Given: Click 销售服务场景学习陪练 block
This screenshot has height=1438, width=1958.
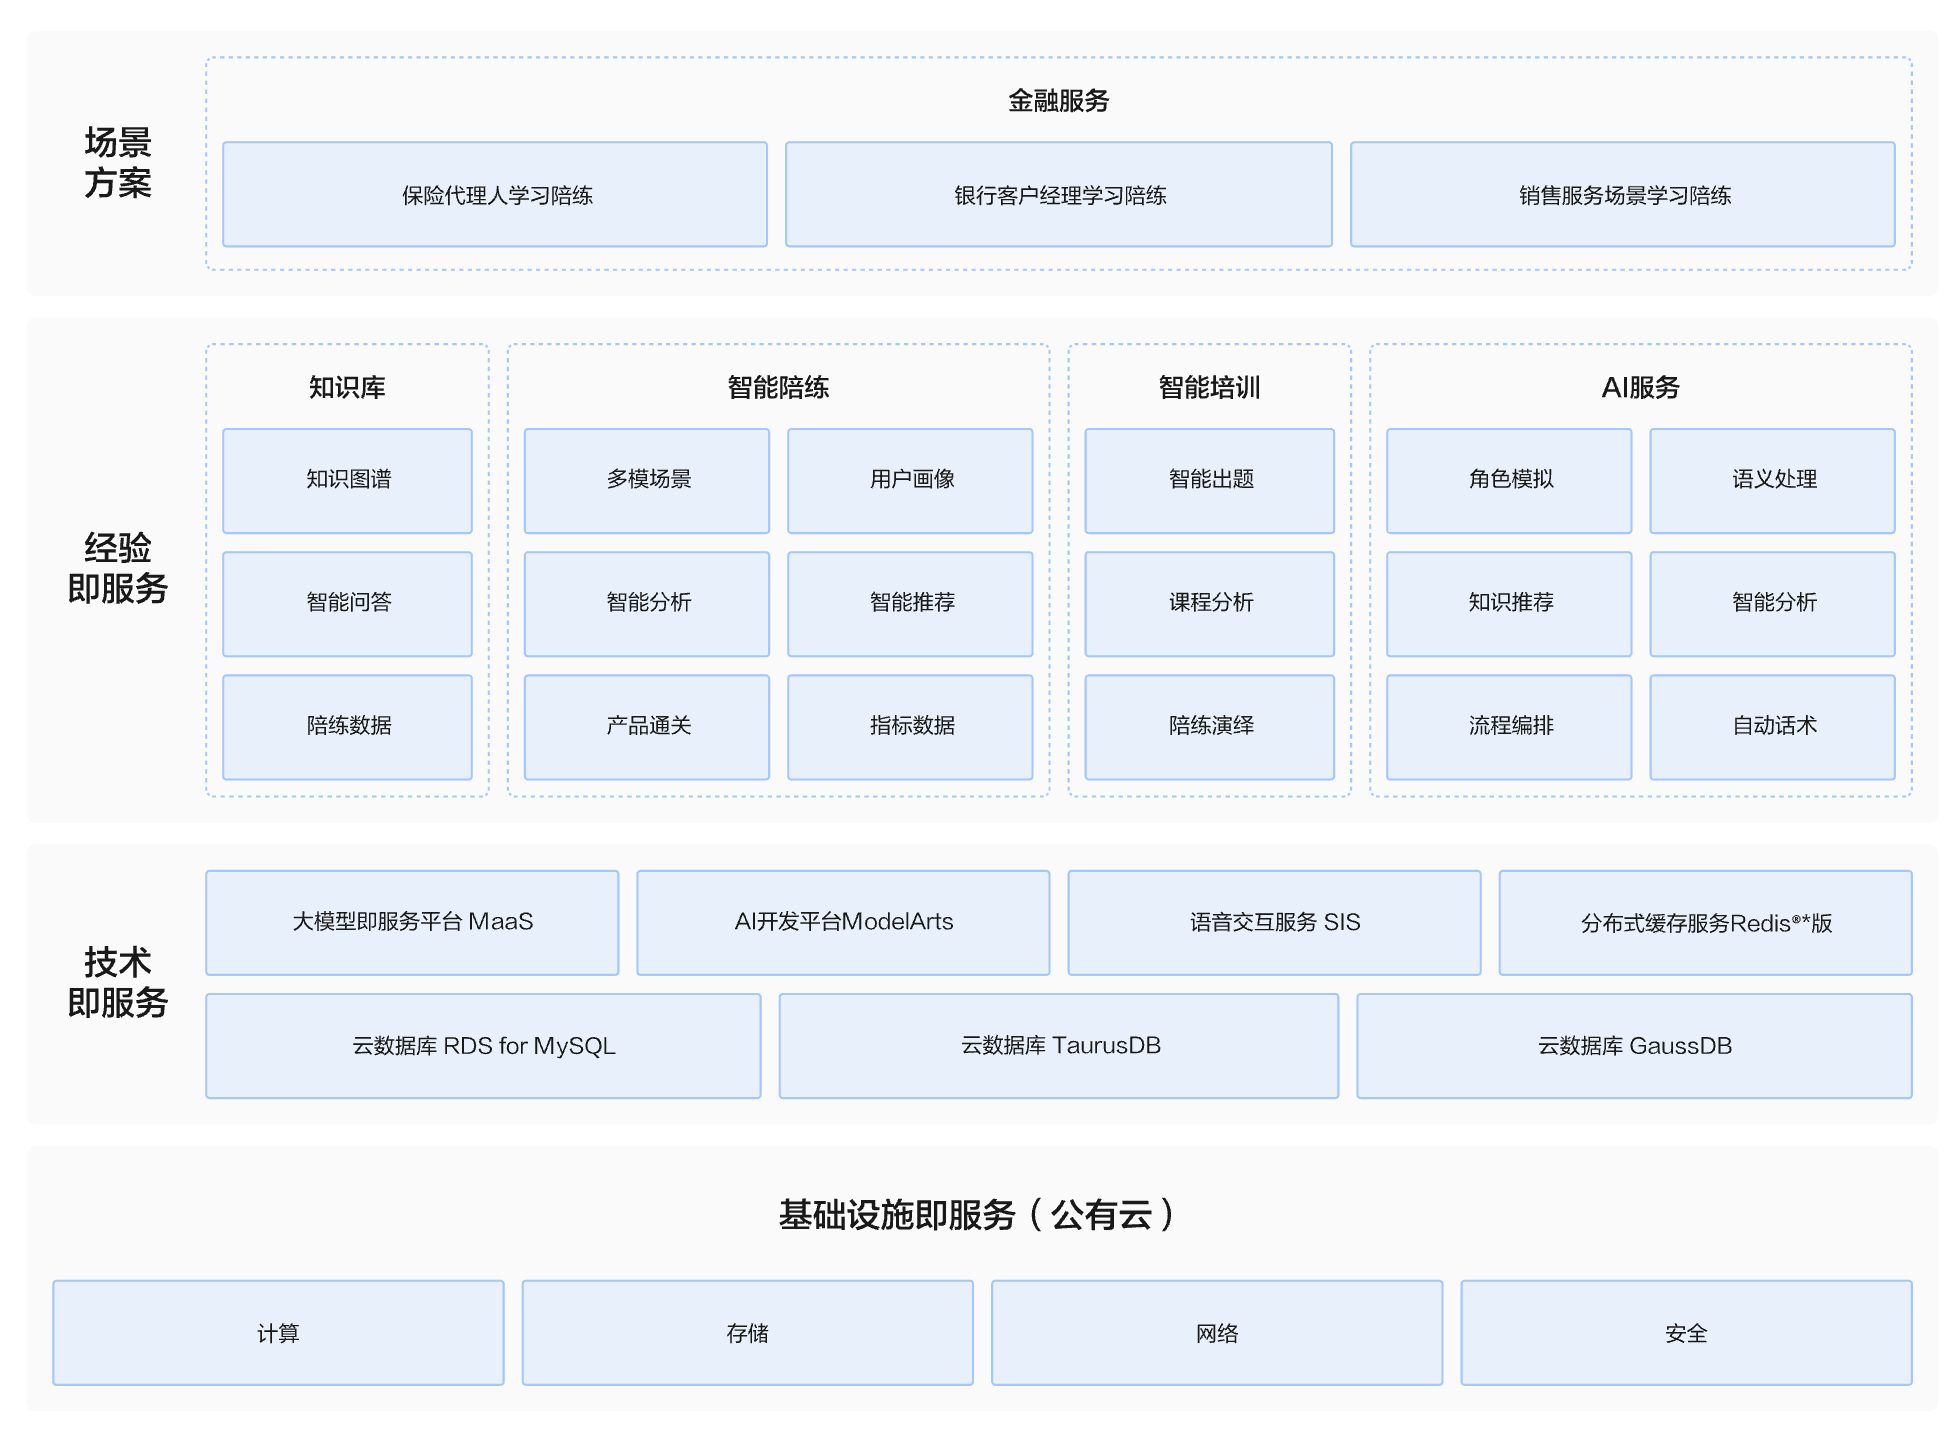Looking at the screenshot, I should pyautogui.click(x=1622, y=195).
